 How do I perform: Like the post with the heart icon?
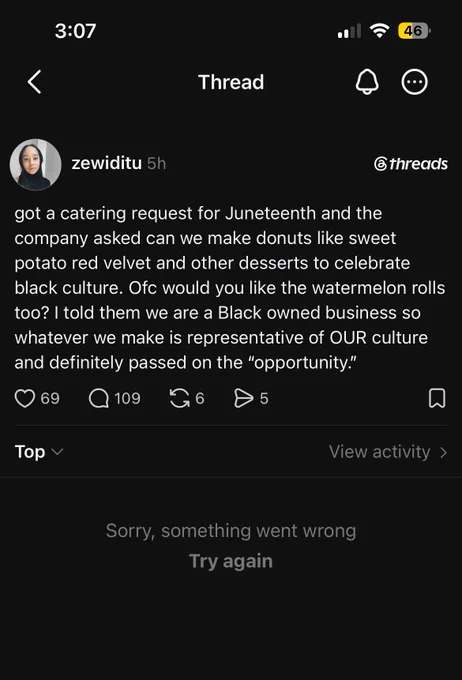point(25,398)
